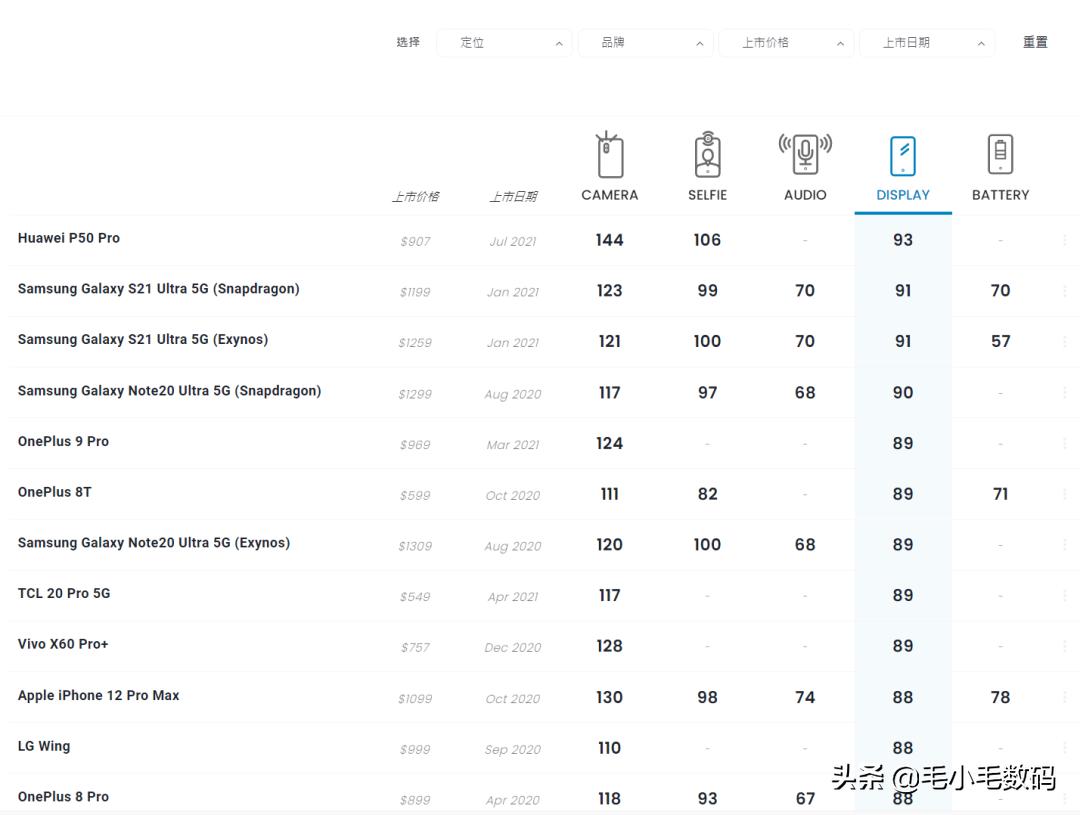Click the Sep 2020 launch date of LG Wing

point(513,750)
